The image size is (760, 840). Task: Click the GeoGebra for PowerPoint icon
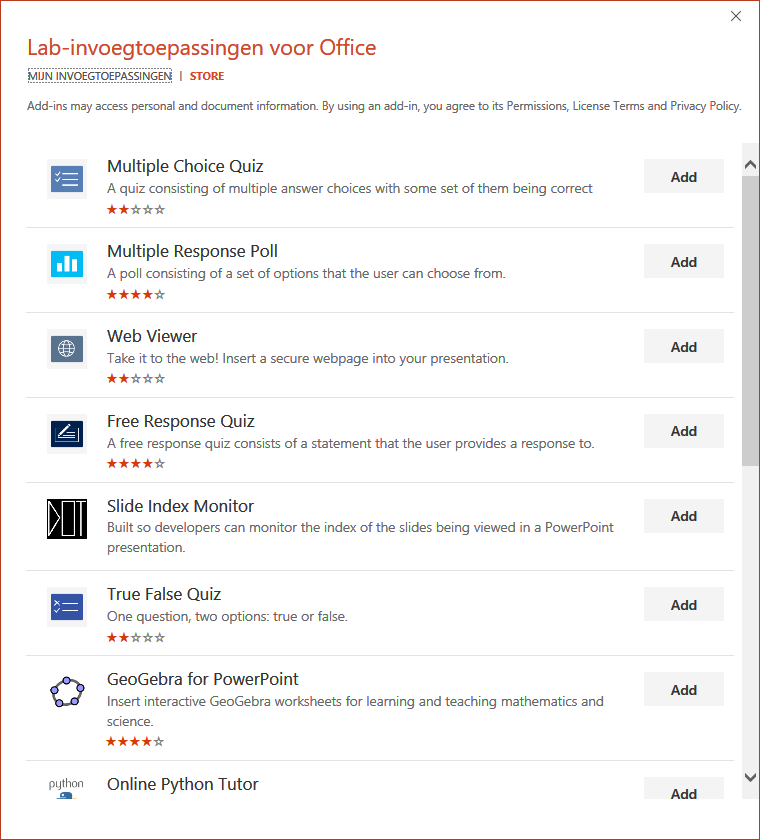67,692
